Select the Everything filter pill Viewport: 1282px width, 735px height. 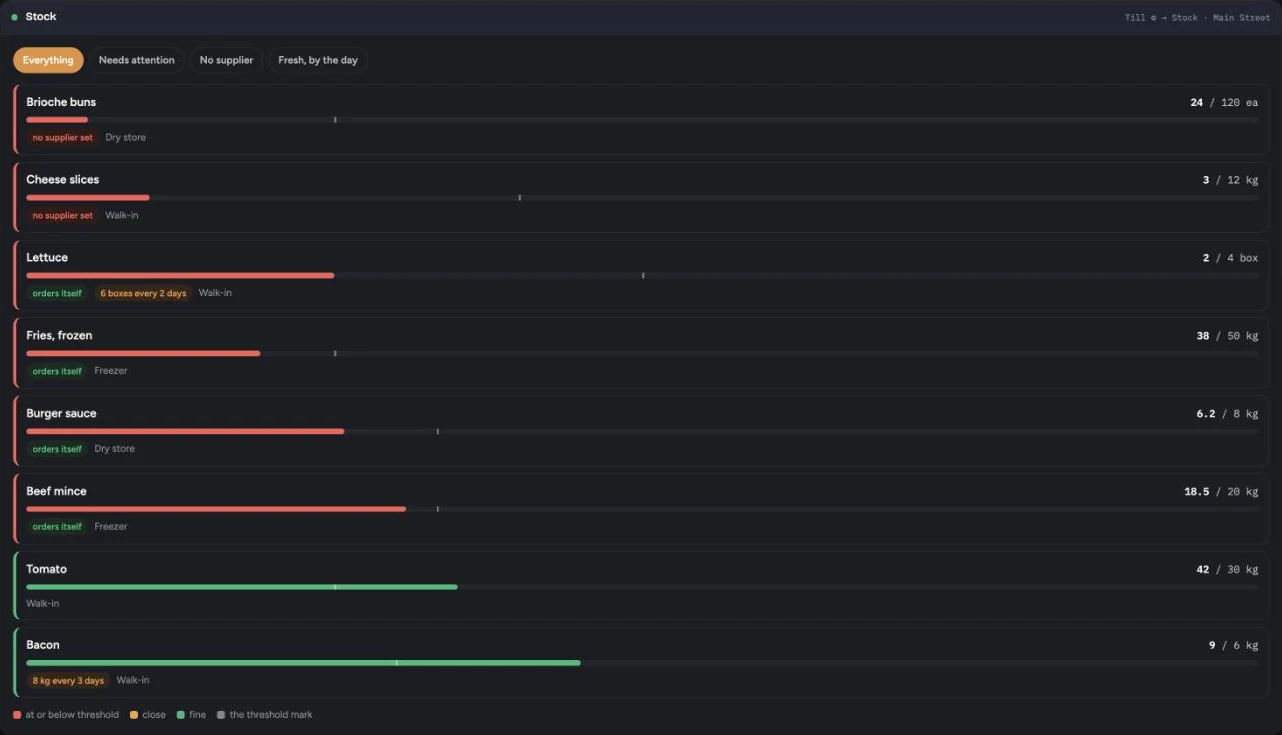coord(48,60)
